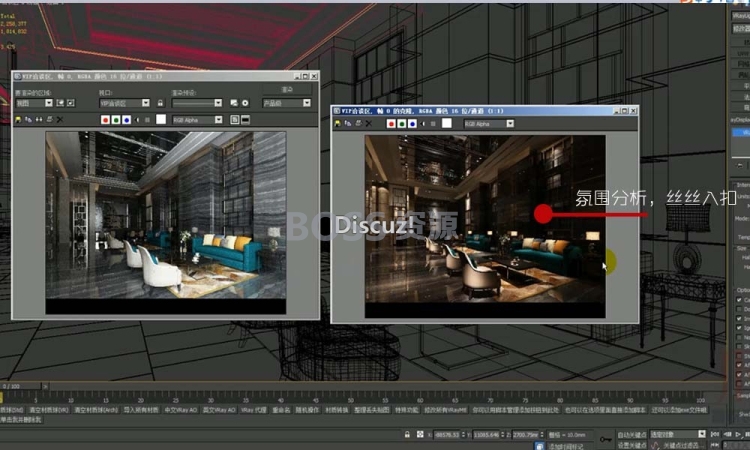750x450 pixels.
Task: Click the 0 / 100 time slider
Action: pyautogui.click(x=21, y=386)
